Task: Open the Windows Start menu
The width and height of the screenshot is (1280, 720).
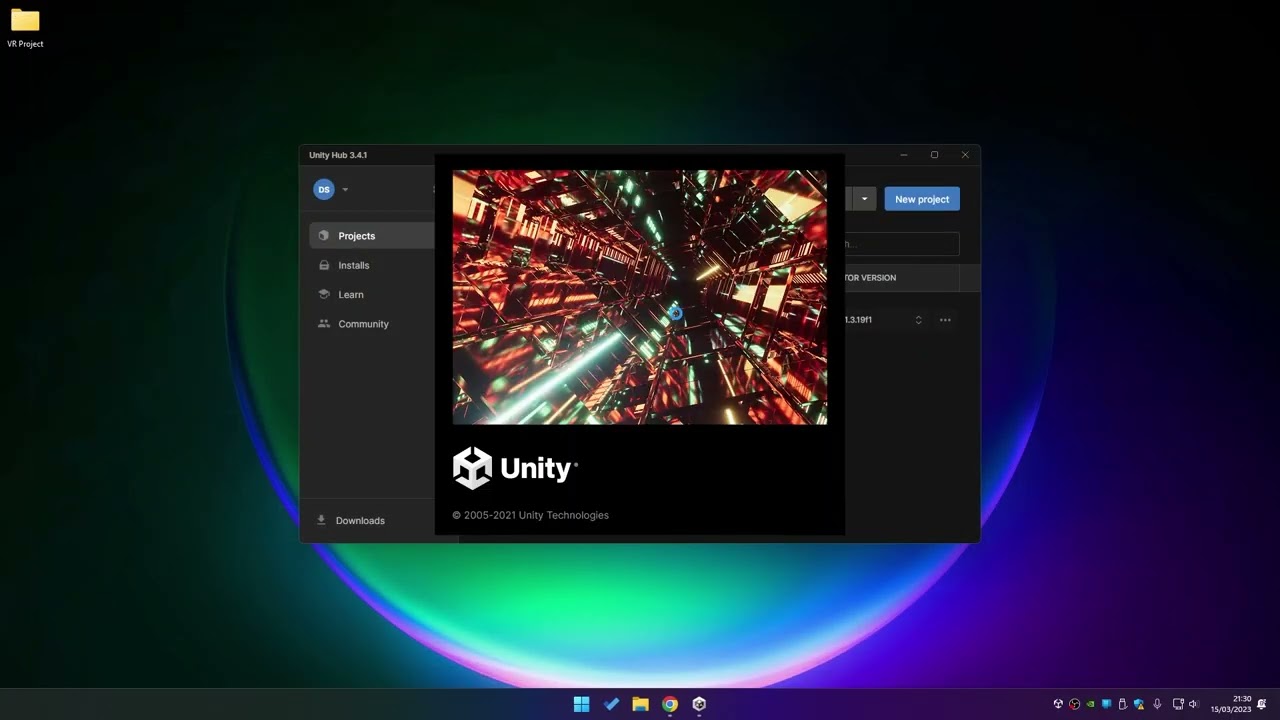Action: 581,704
